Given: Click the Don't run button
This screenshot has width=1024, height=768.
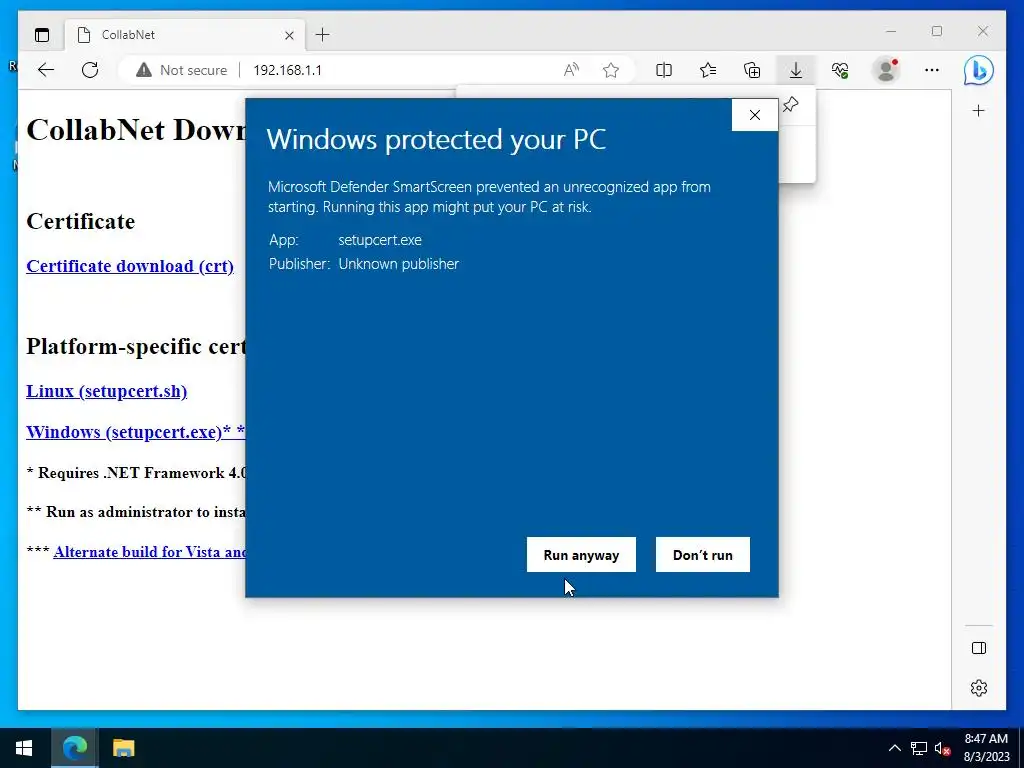Looking at the screenshot, I should tap(703, 554).
